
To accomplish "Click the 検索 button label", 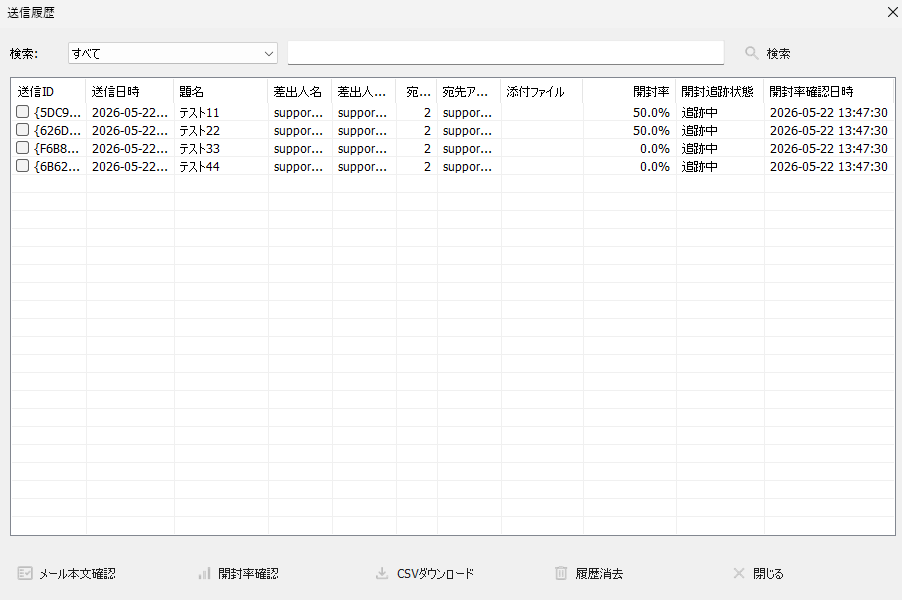I will [x=778, y=53].
